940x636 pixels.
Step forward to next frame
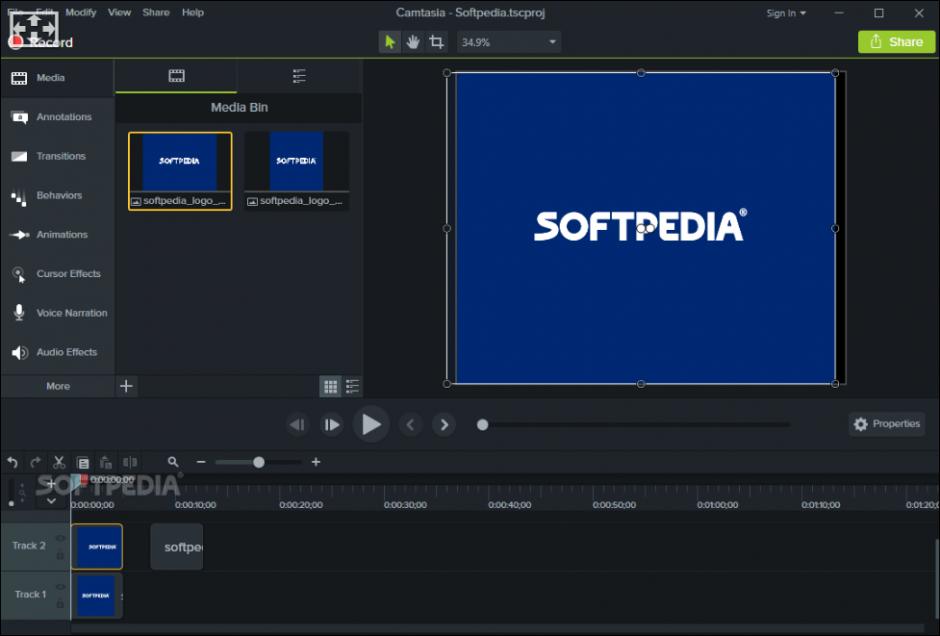click(332, 425)
